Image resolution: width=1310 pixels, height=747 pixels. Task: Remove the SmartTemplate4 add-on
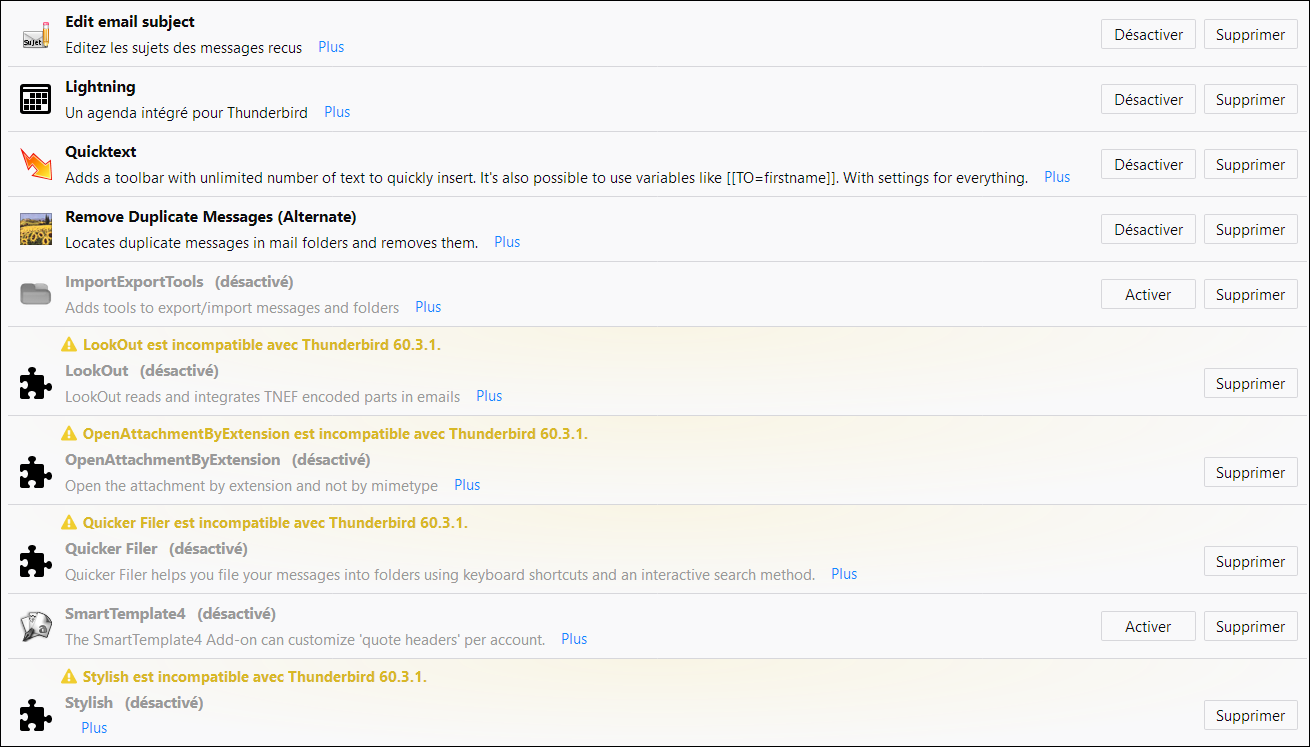(x=1250, y=627)
